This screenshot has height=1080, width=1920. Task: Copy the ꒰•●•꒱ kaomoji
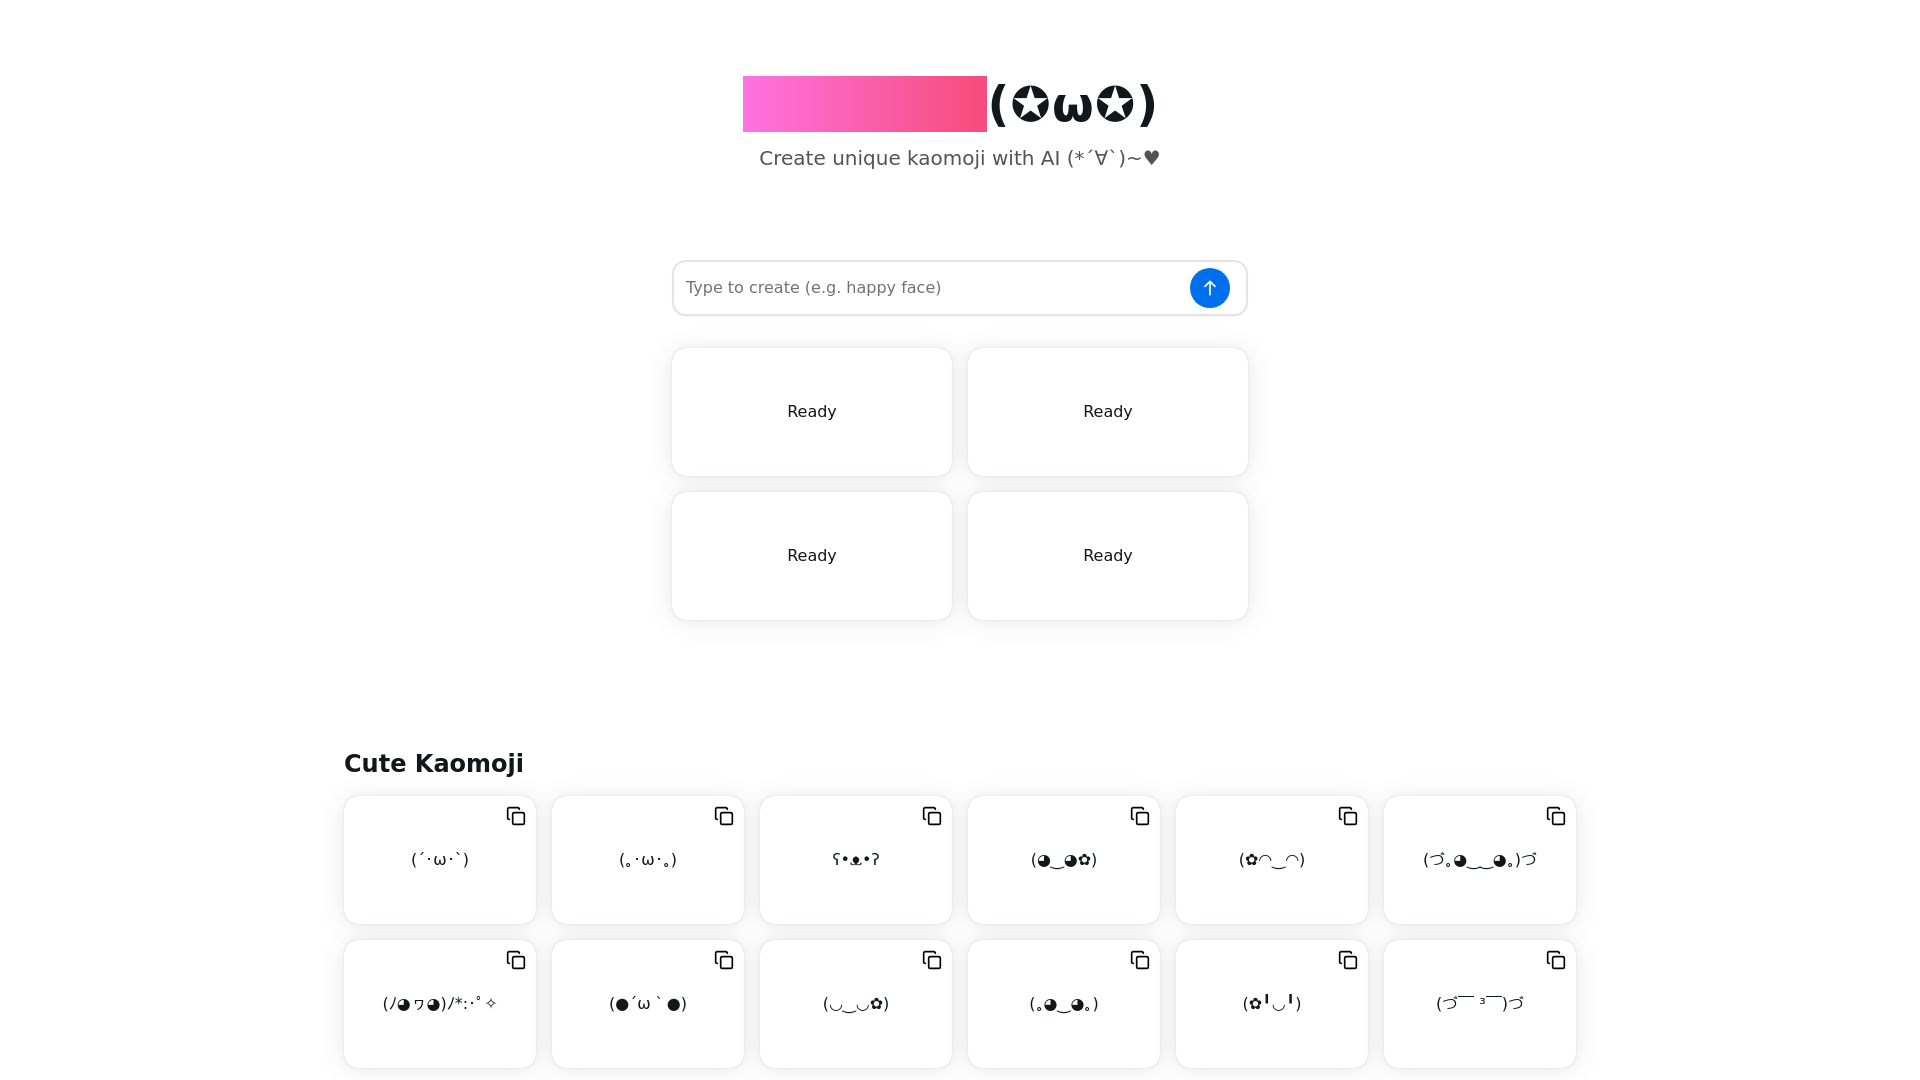pyautogui.click(x=931, y=816)
